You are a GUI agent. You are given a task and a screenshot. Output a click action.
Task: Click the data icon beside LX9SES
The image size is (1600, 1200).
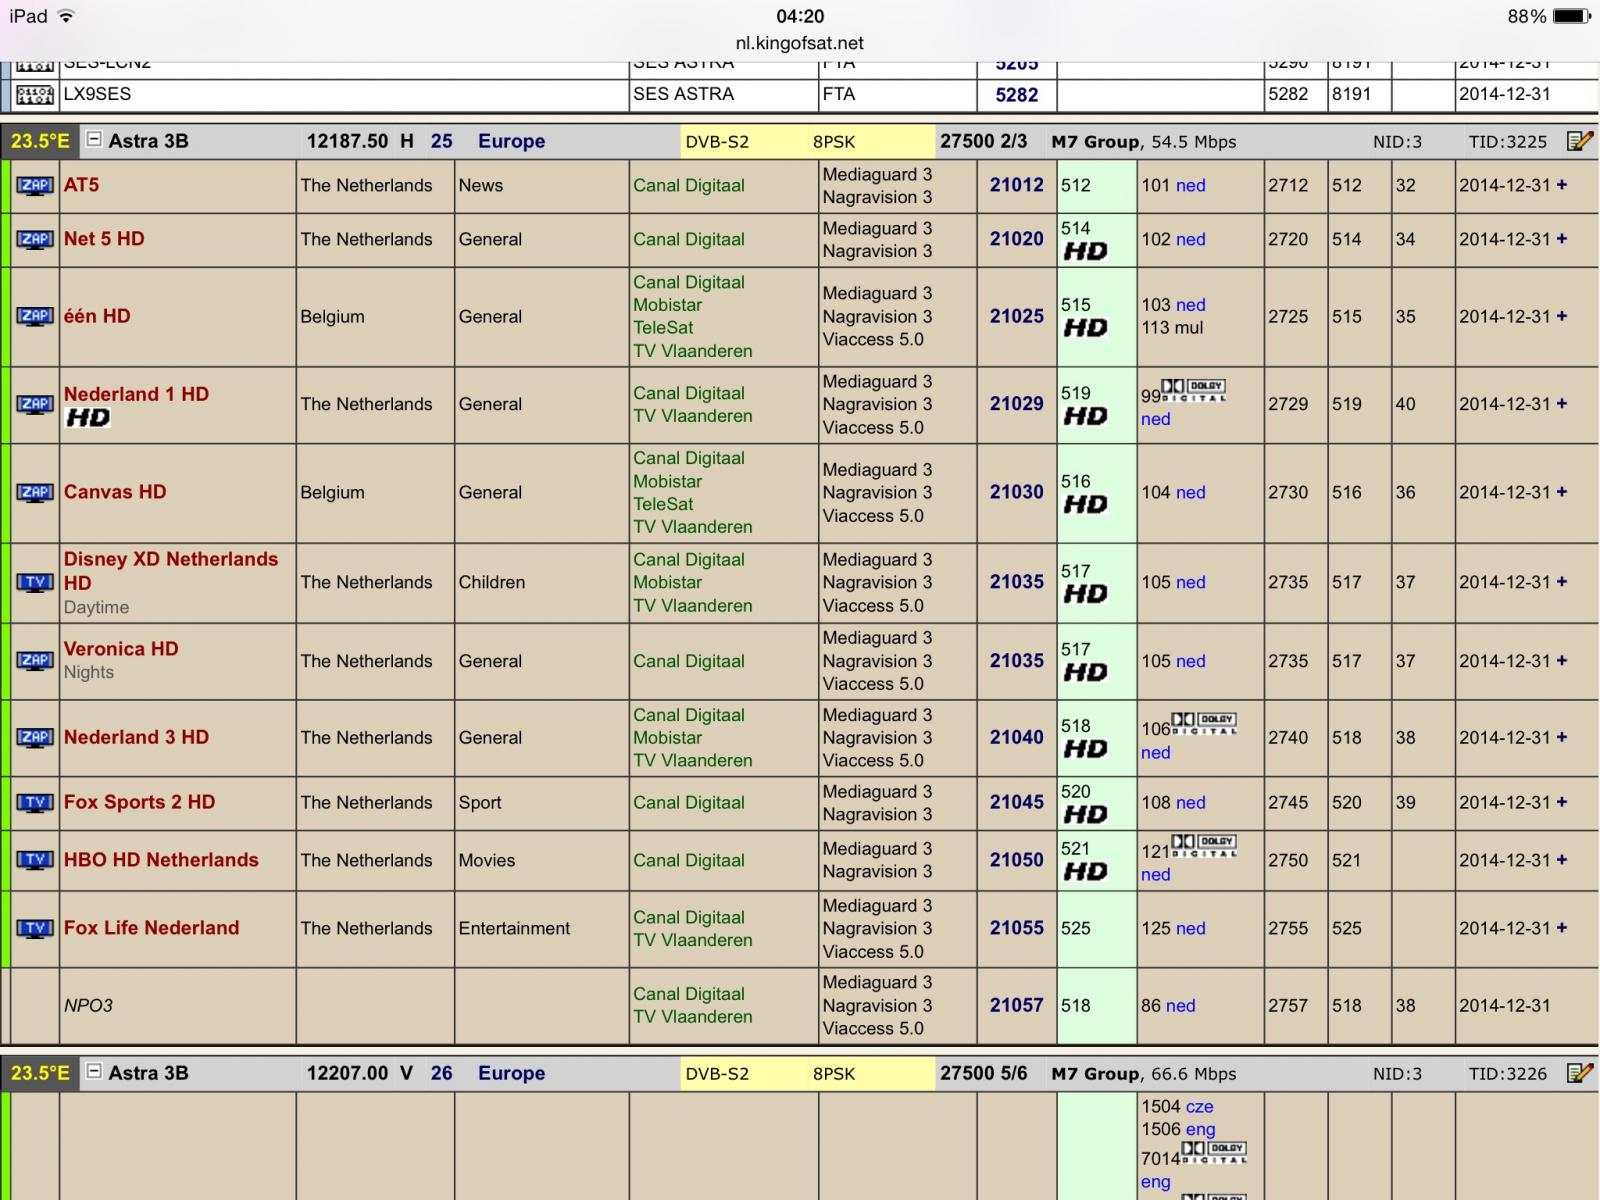(x=35, y=95)
